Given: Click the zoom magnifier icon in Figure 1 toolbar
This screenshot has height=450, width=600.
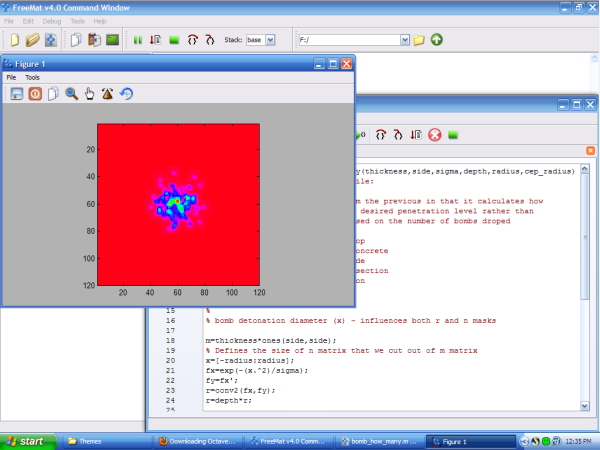Looking at the screenshot, I should click(x=72, y=94).
